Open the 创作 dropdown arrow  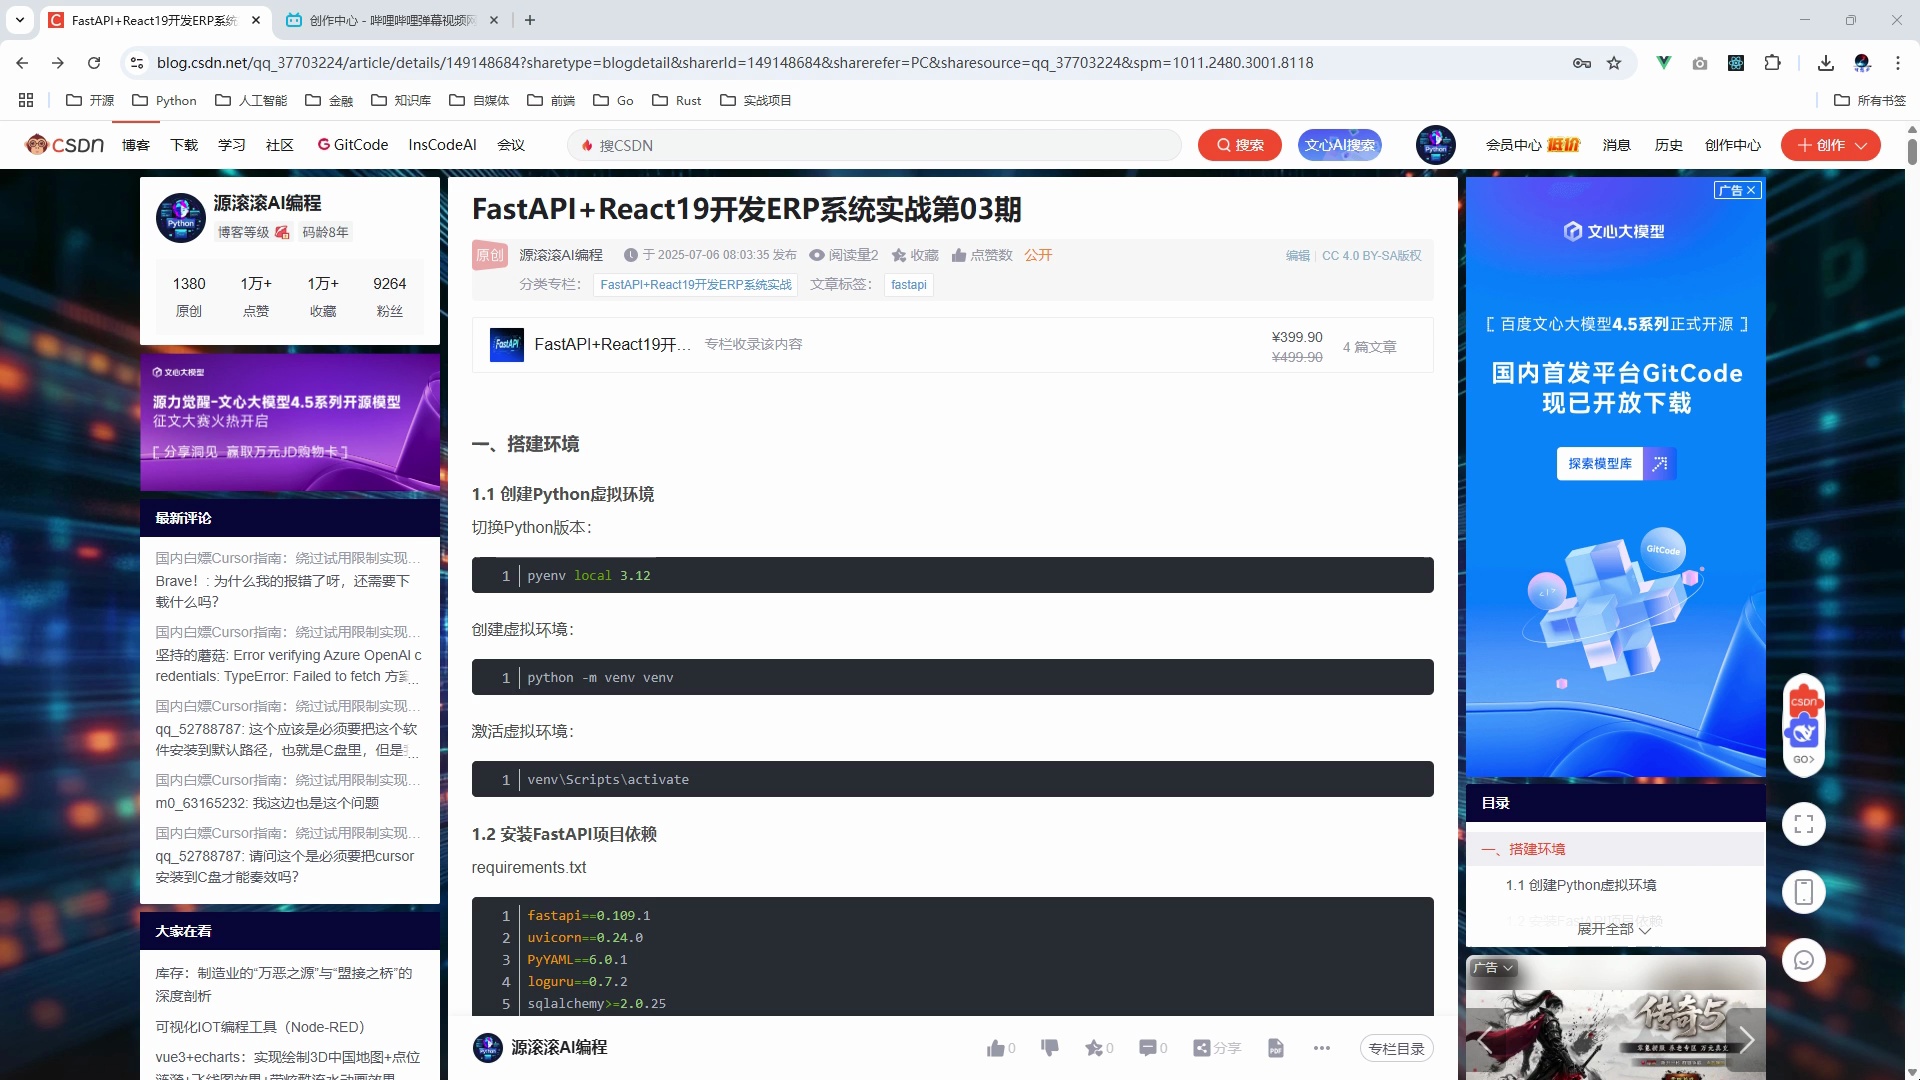[x=1861, y=144]
